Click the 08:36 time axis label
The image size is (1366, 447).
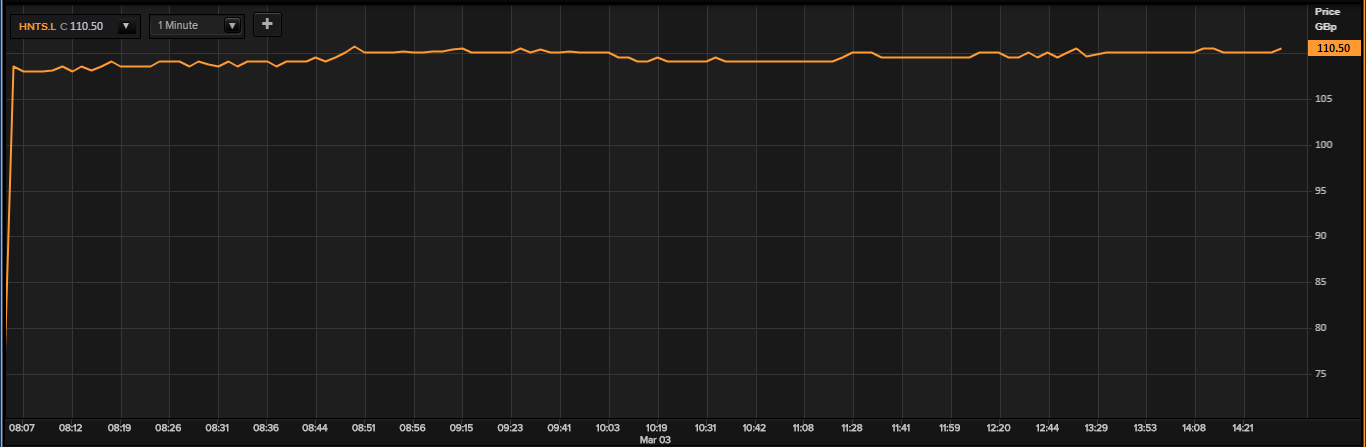266,427
